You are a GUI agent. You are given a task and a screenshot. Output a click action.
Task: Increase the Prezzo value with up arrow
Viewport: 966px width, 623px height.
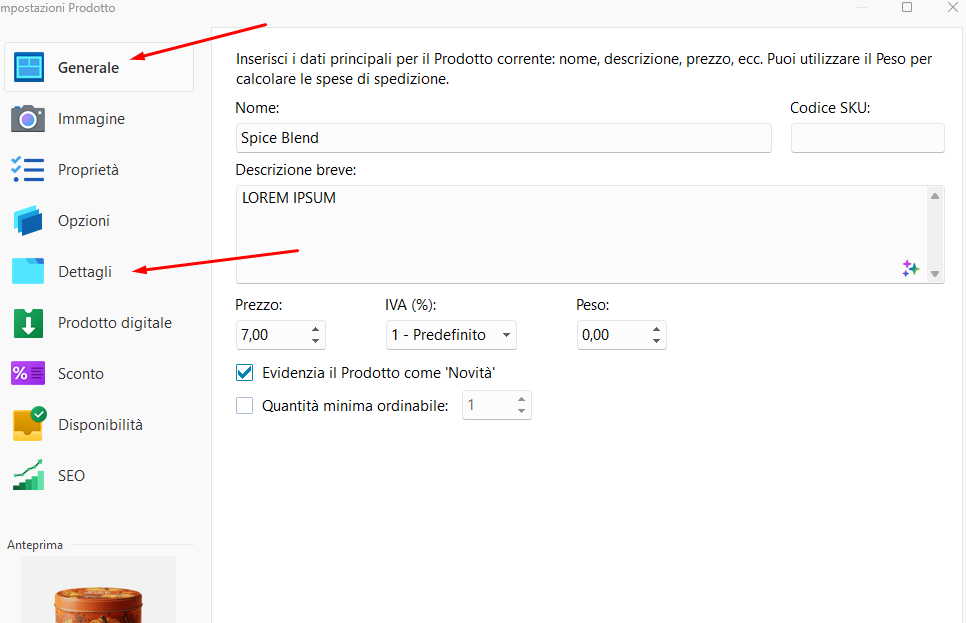coord(316,329)
